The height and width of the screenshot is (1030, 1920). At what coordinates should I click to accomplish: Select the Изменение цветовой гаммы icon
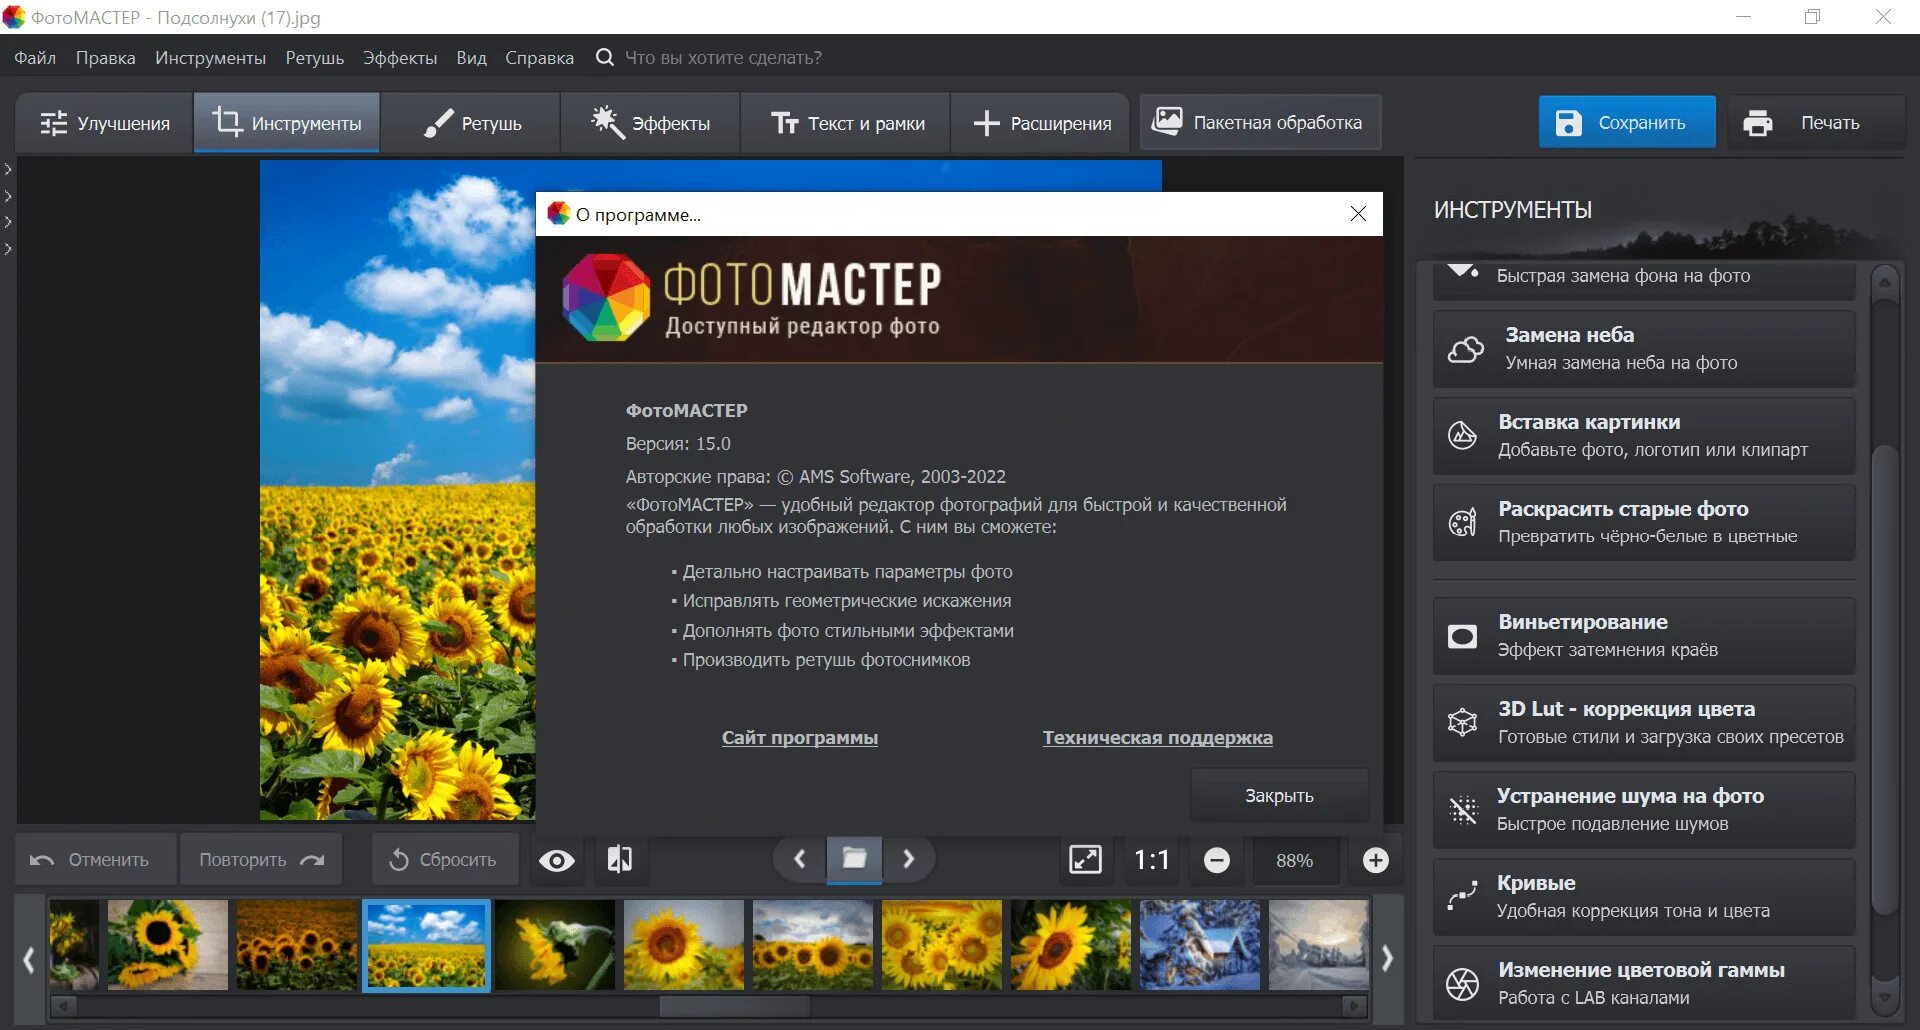1462,984
